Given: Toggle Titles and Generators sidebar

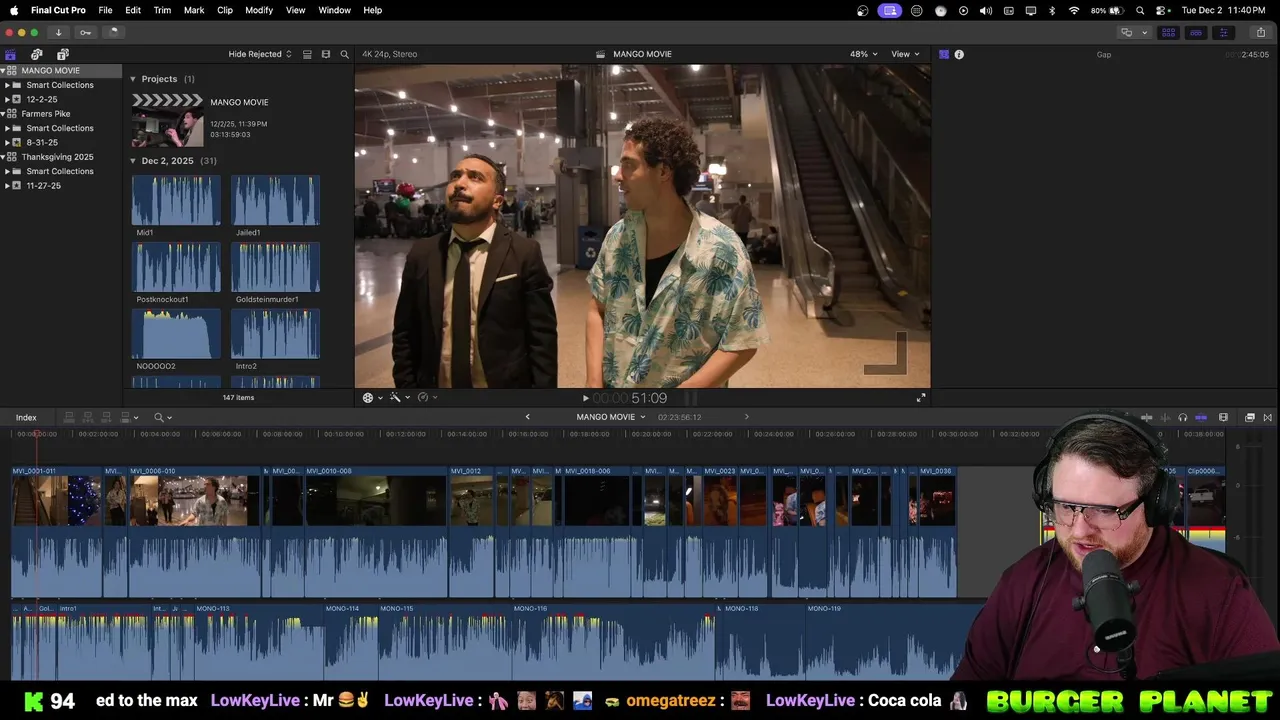Looking at the screenshot, I should (63, 54).
